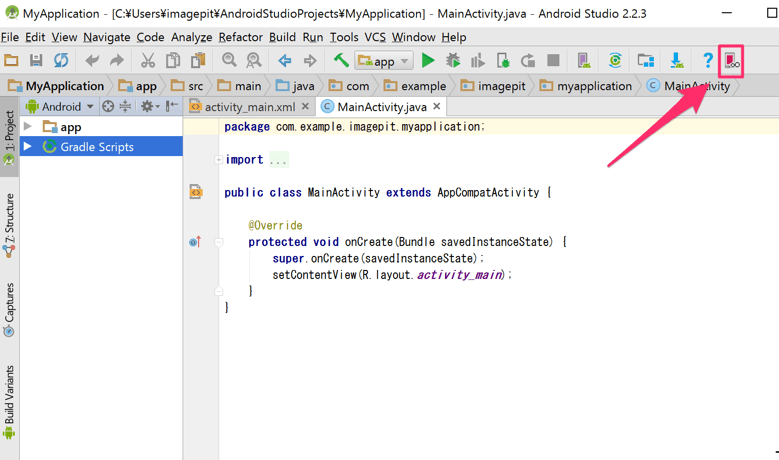Open the app run configuration dropdown
Image resolution: width=779 pixels, height=460 pixels.
pos(384,61)
